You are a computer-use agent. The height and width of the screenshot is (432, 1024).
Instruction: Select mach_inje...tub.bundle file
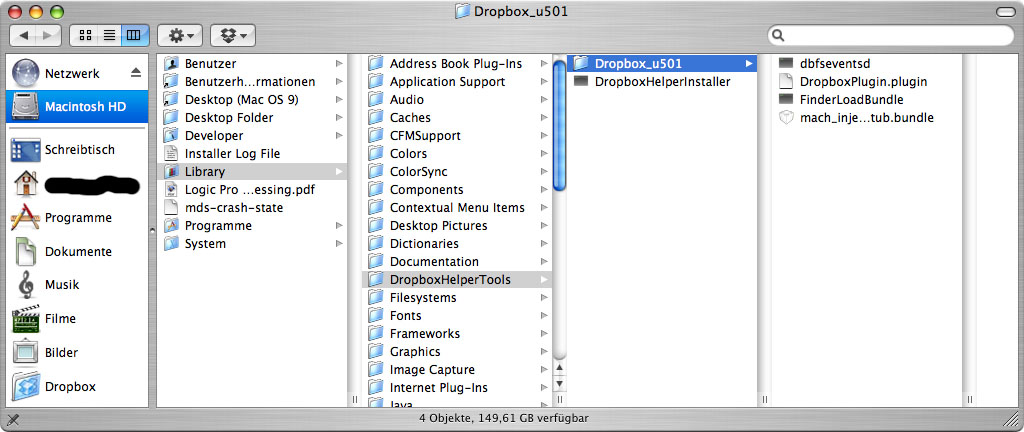point(867,118)
